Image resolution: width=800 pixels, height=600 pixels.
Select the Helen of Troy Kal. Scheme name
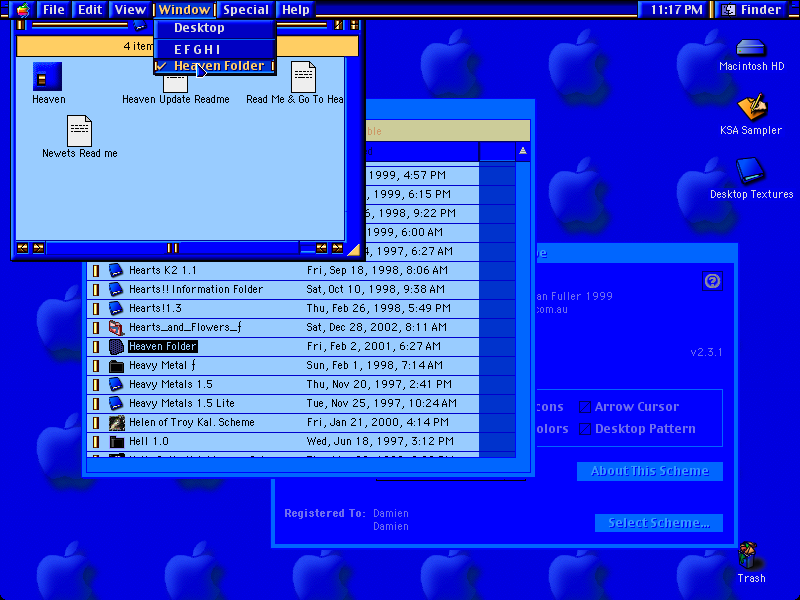191,422
